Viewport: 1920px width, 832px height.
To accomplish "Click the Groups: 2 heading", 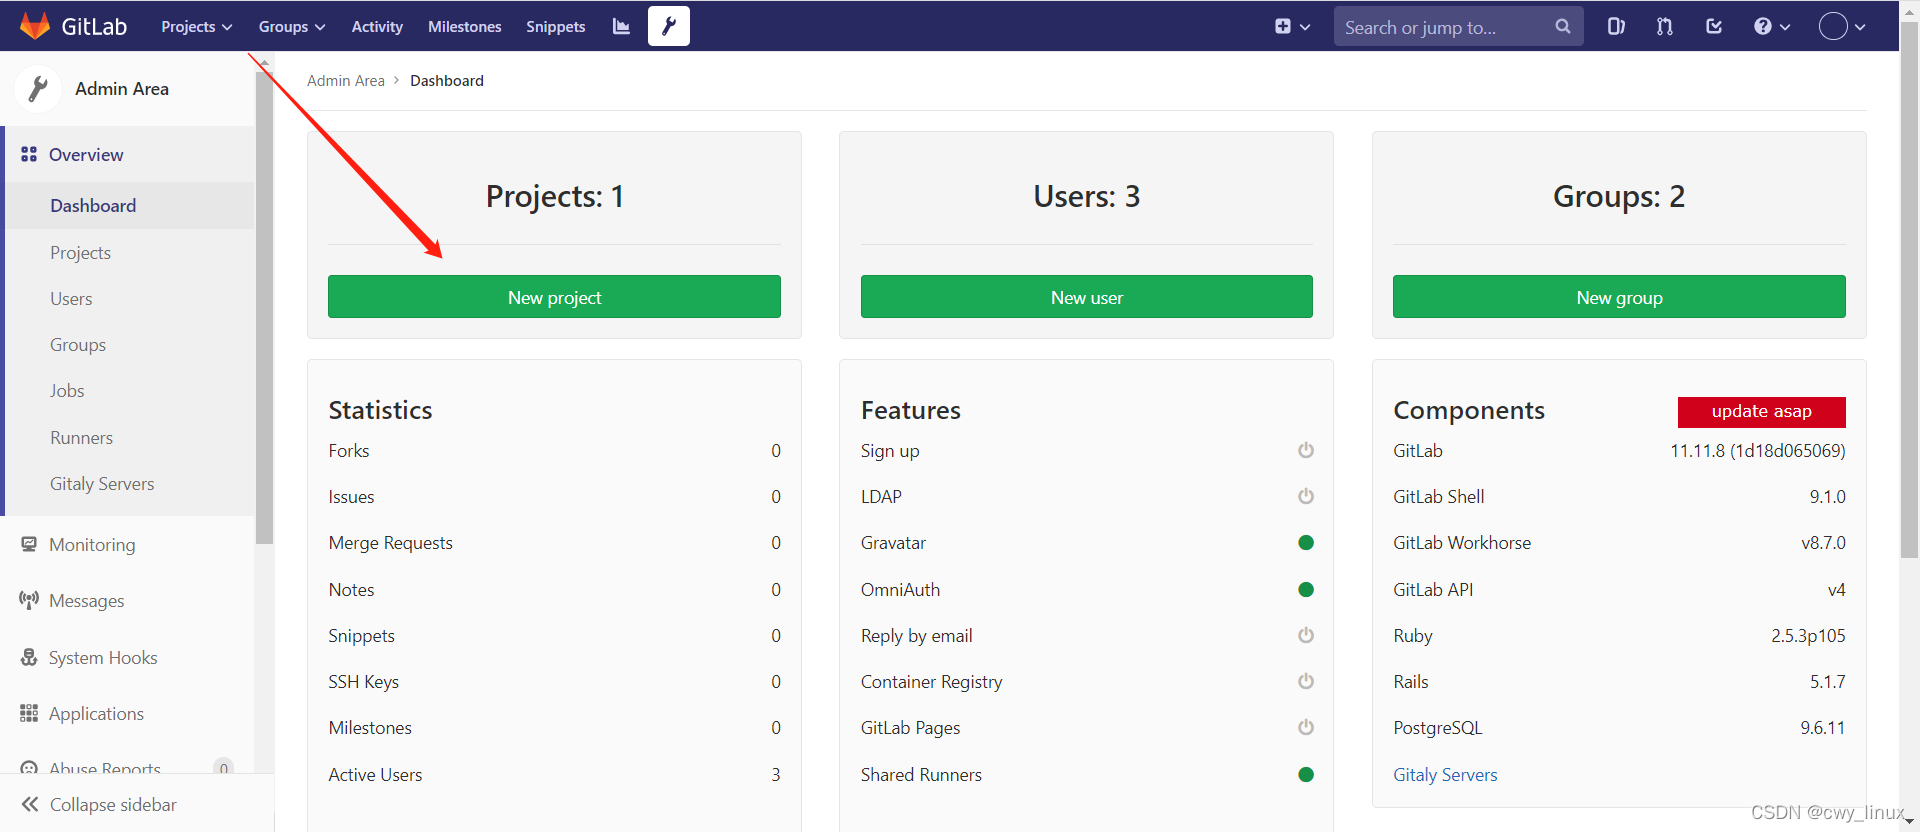I will click(x=1619, y=197).
